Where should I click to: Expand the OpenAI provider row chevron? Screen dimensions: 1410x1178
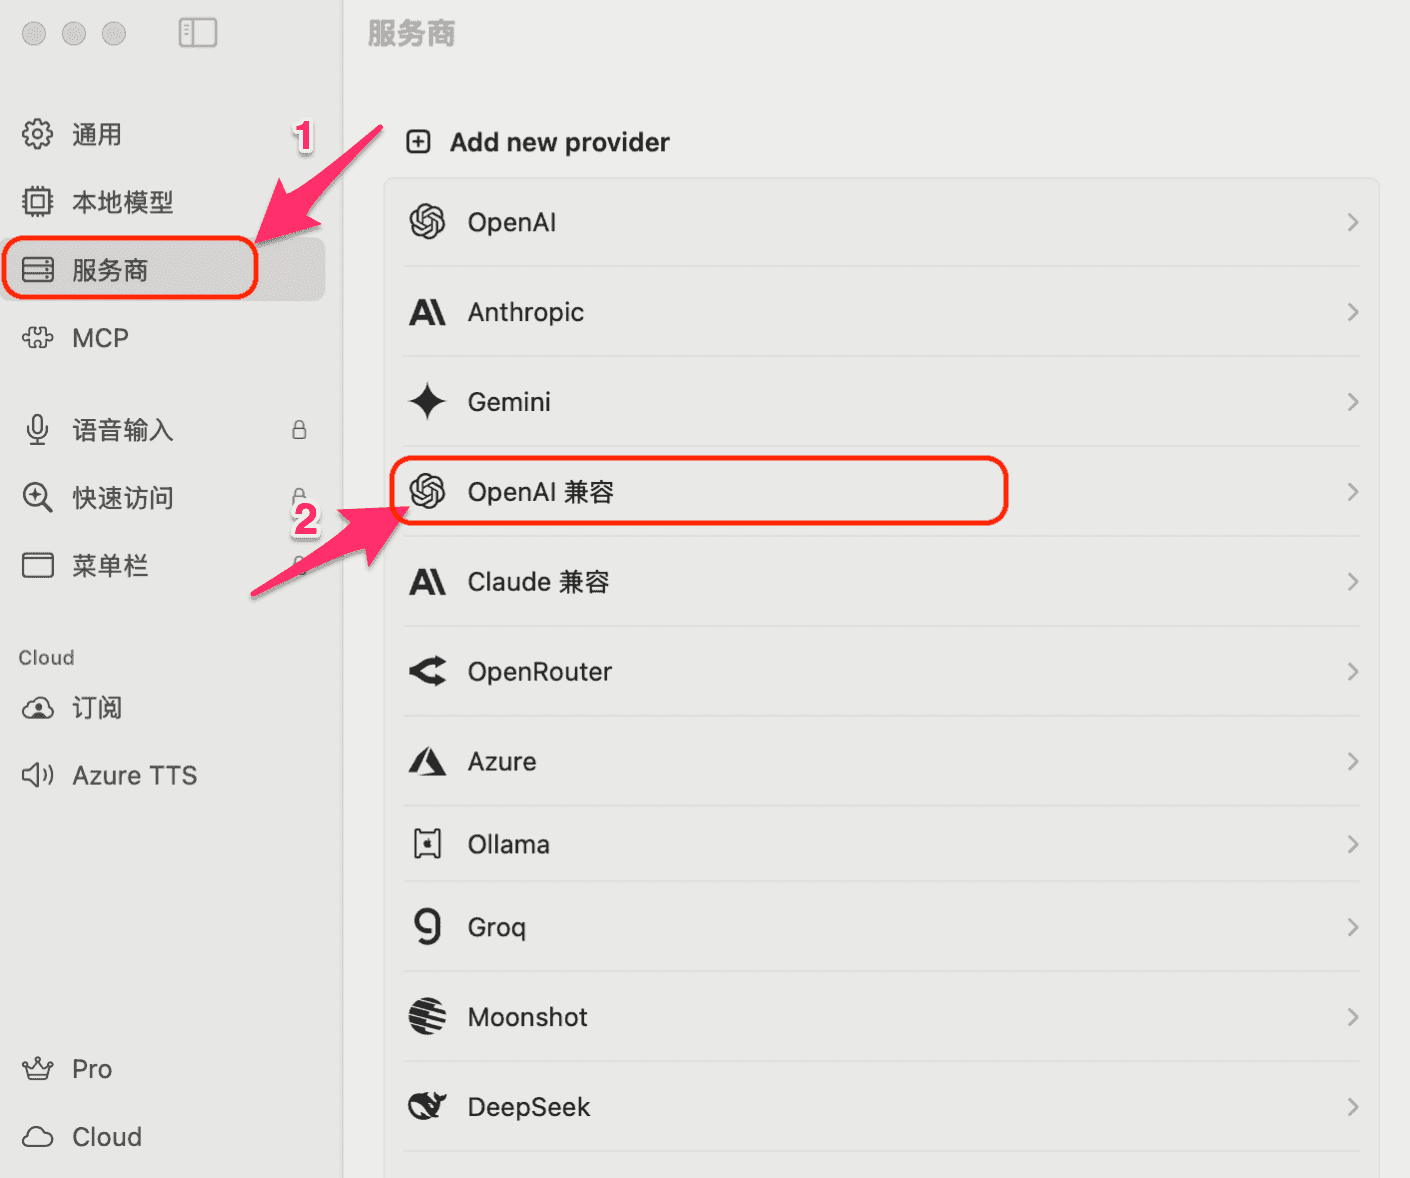click(x=1352, y=222)
